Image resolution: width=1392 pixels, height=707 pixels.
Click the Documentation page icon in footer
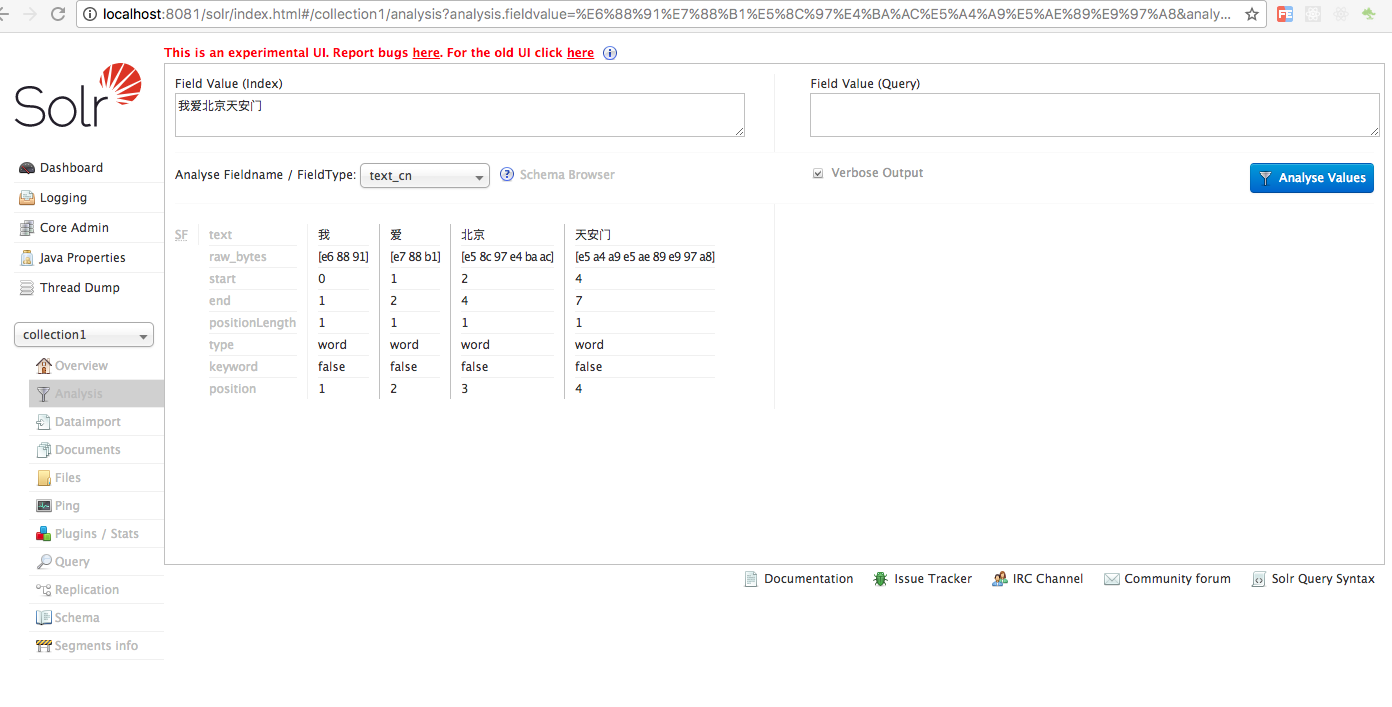(x=751, y=579)
